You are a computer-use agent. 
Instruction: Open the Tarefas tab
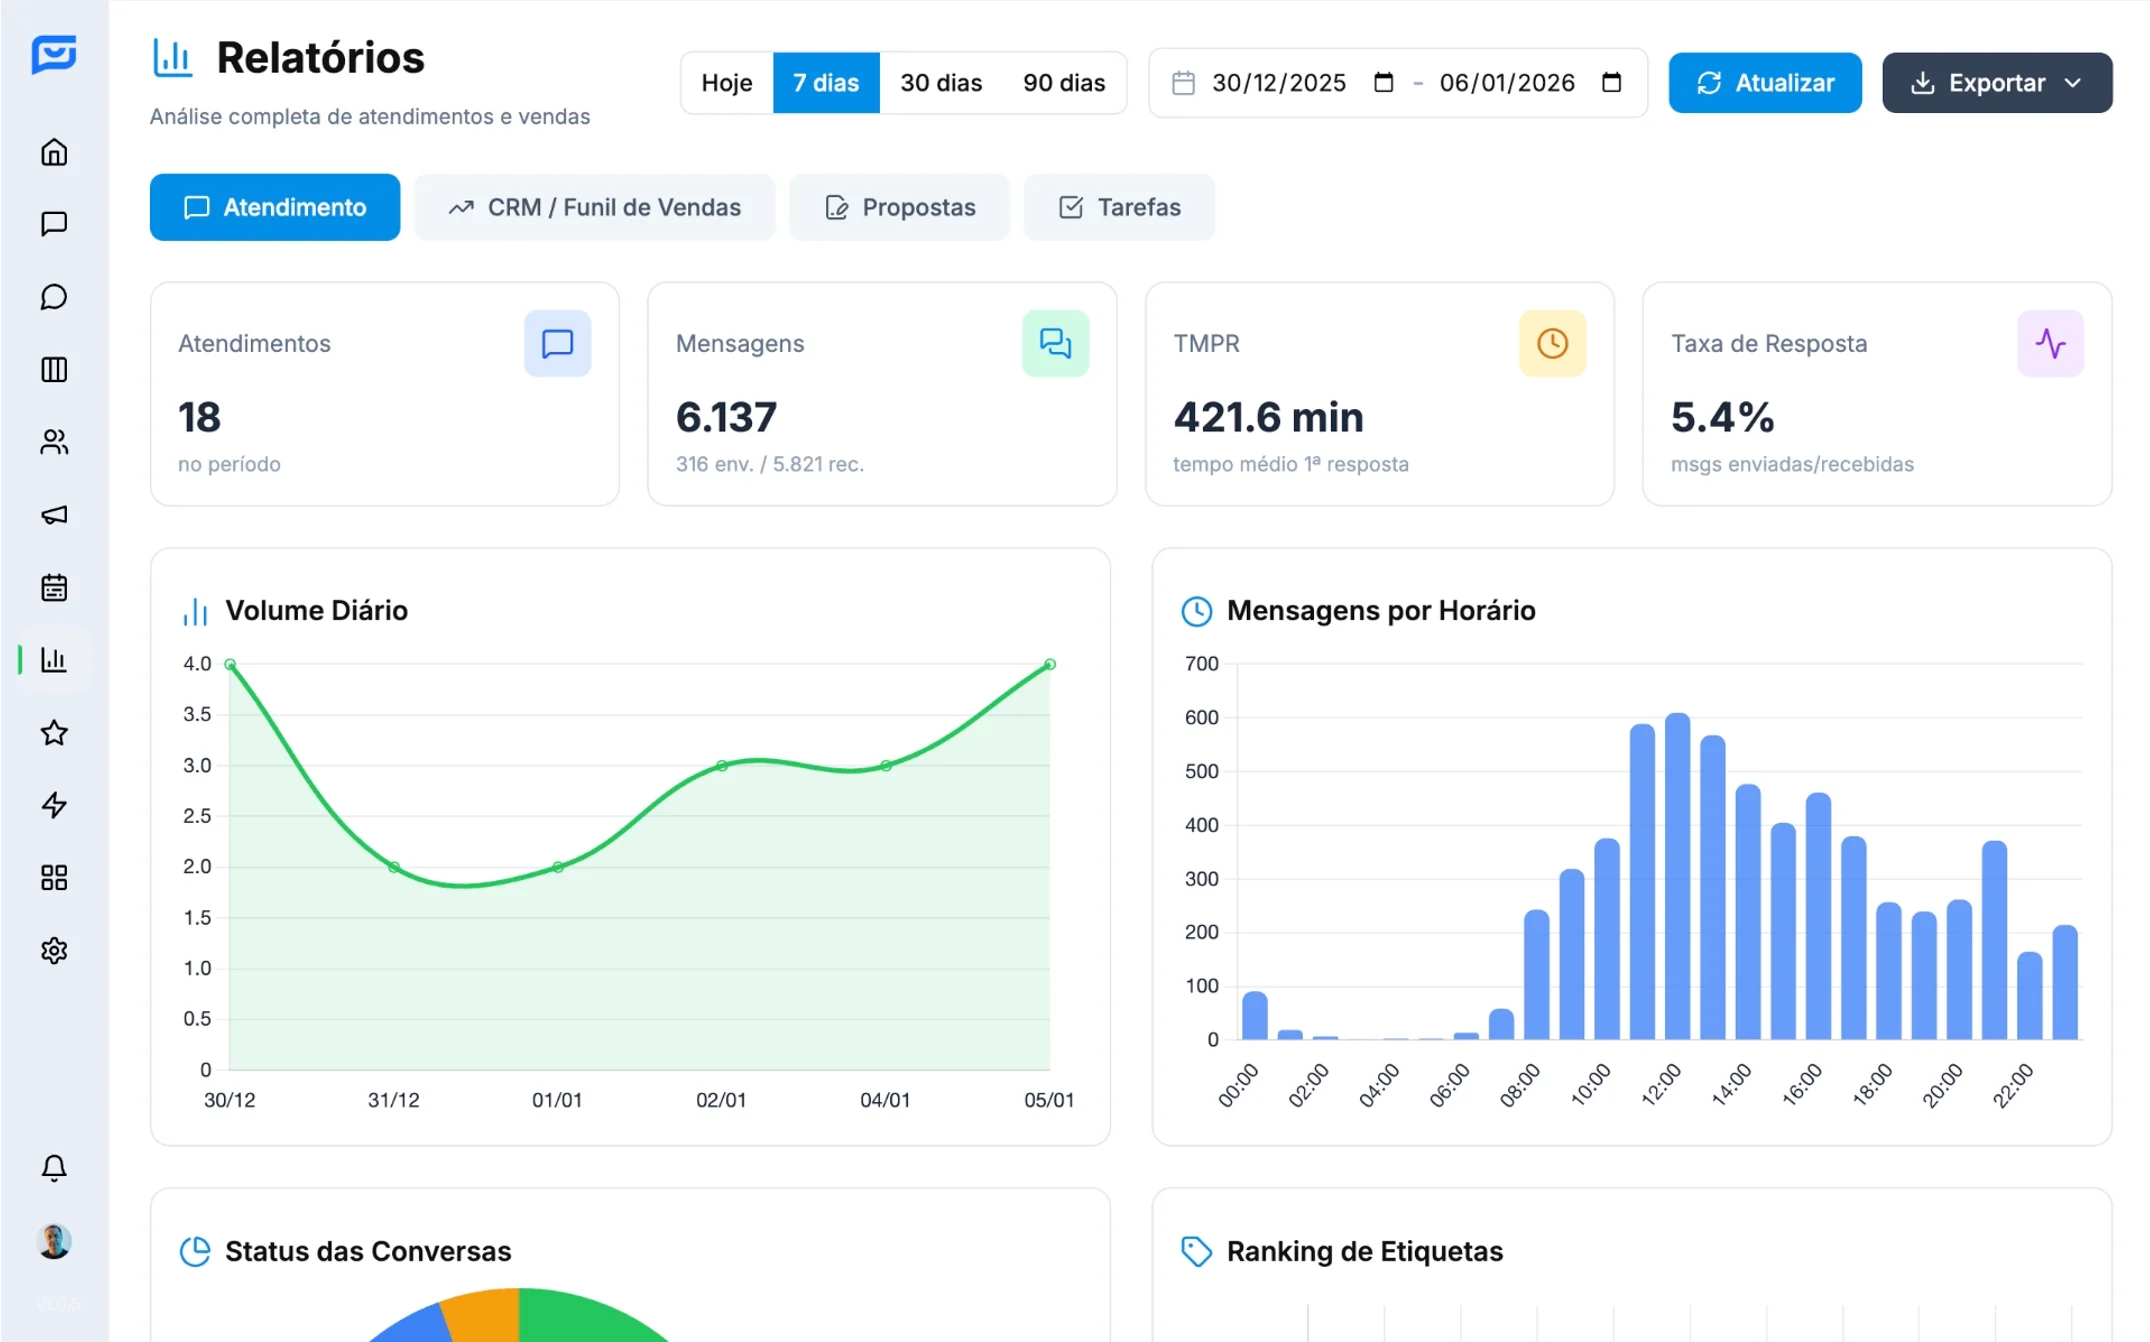(x=1119, y=207)
